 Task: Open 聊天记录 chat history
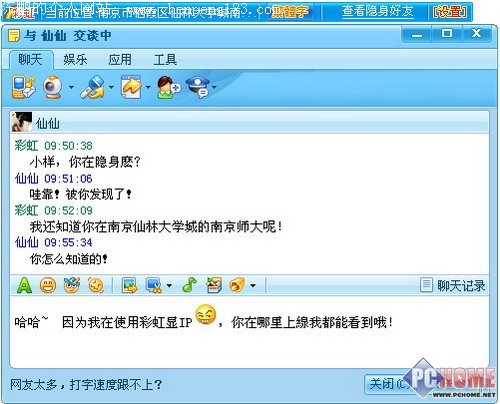(453, 286)
